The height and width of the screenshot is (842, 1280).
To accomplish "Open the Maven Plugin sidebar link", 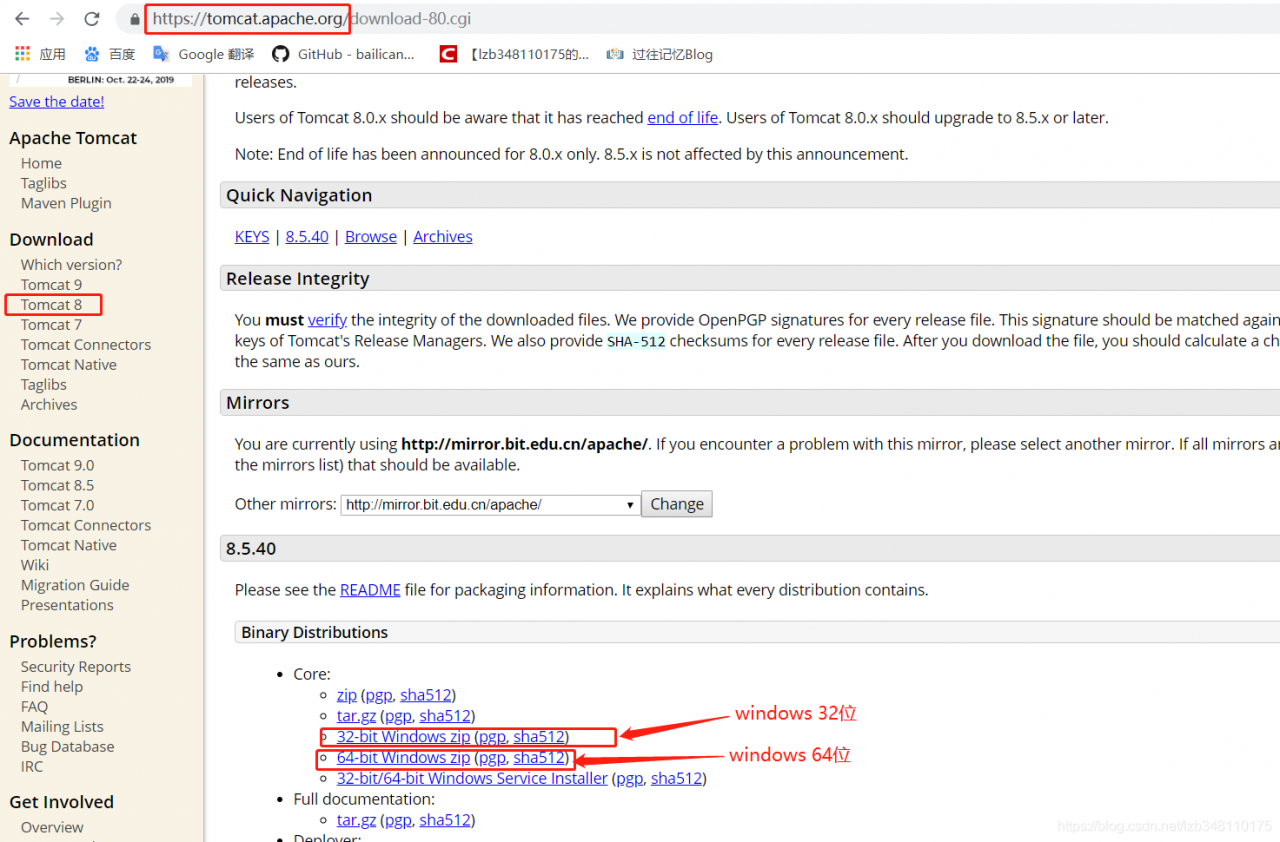I will [x=66, y=203].
